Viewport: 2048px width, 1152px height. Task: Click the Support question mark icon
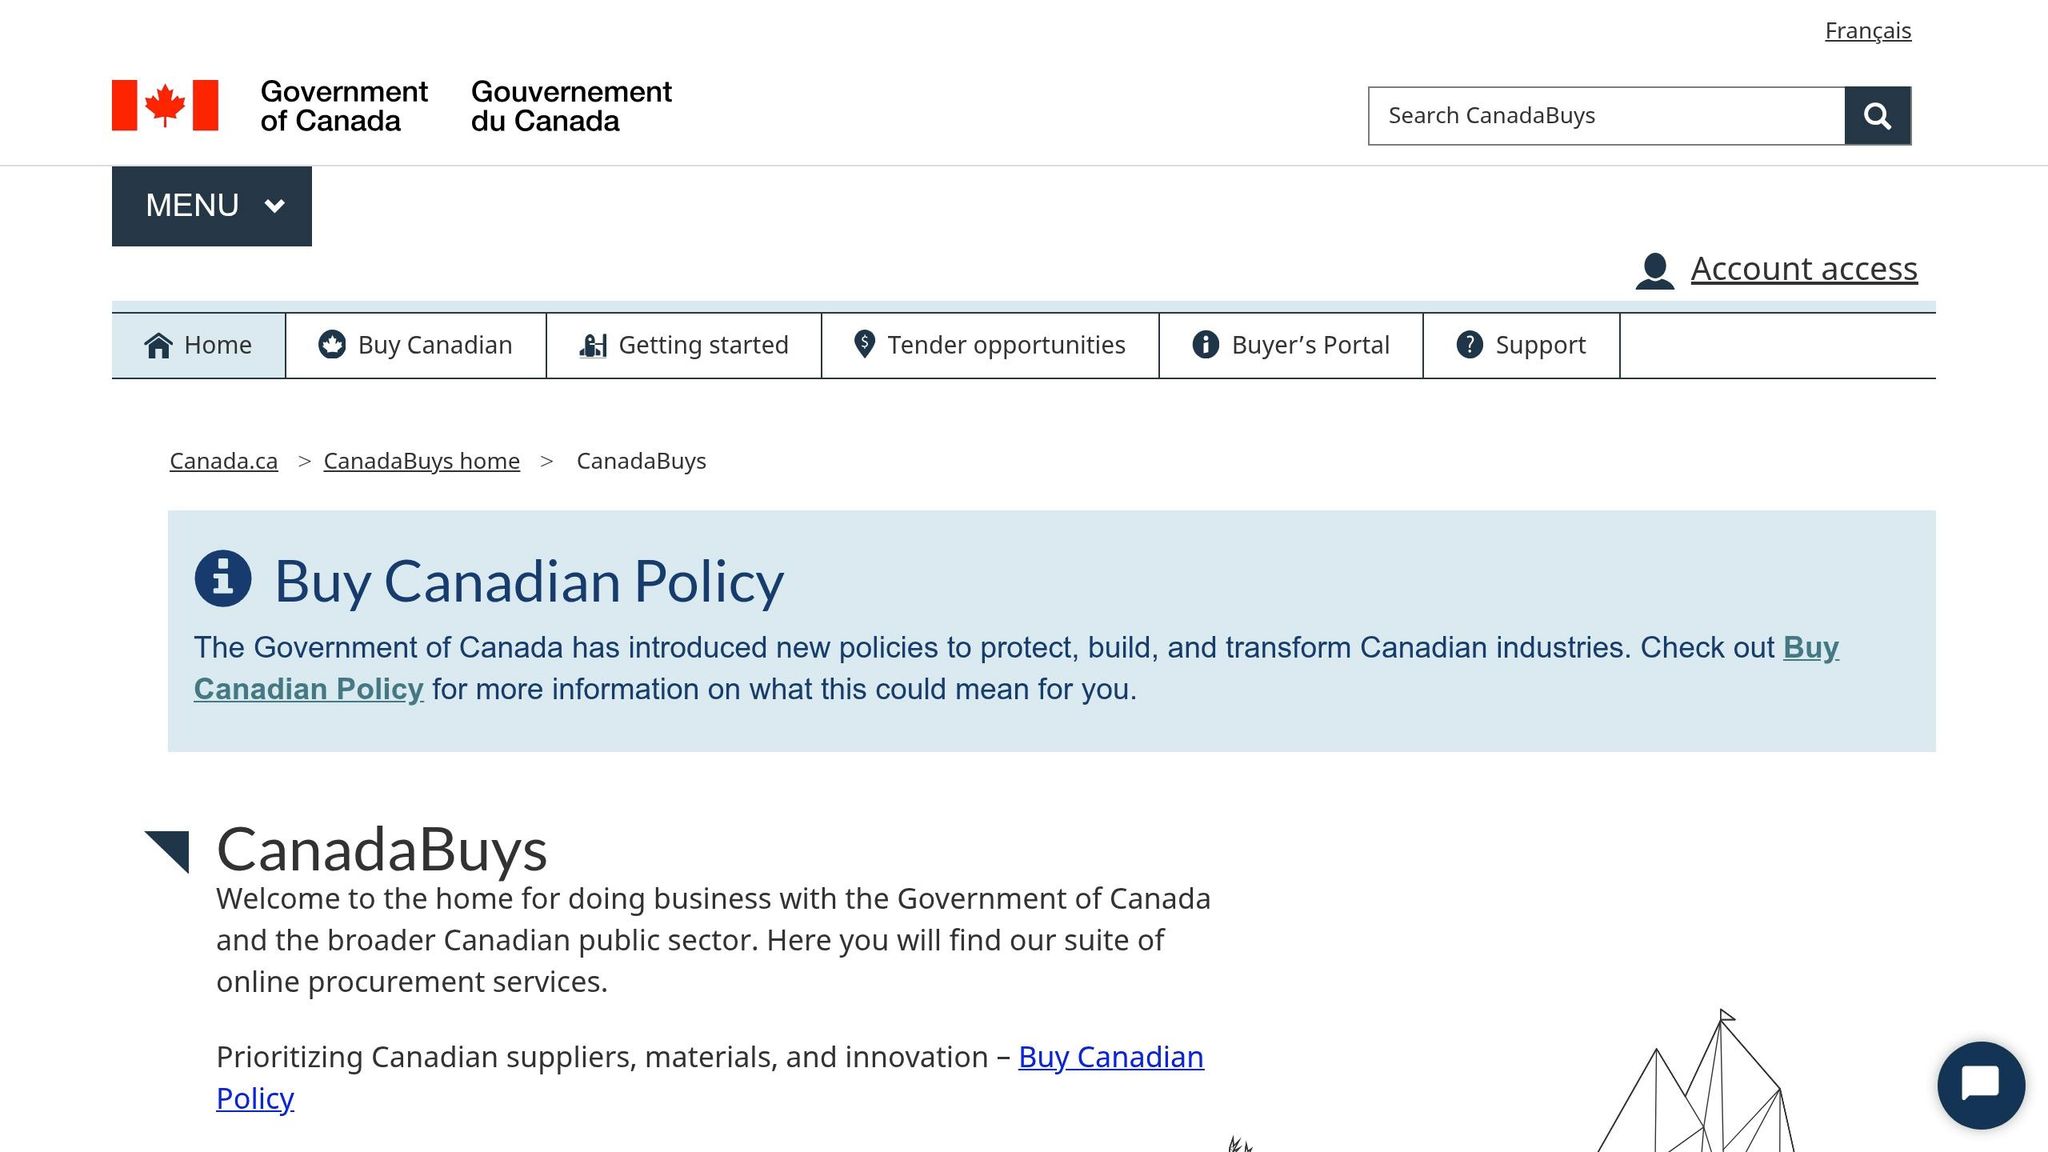point(1470,344)
